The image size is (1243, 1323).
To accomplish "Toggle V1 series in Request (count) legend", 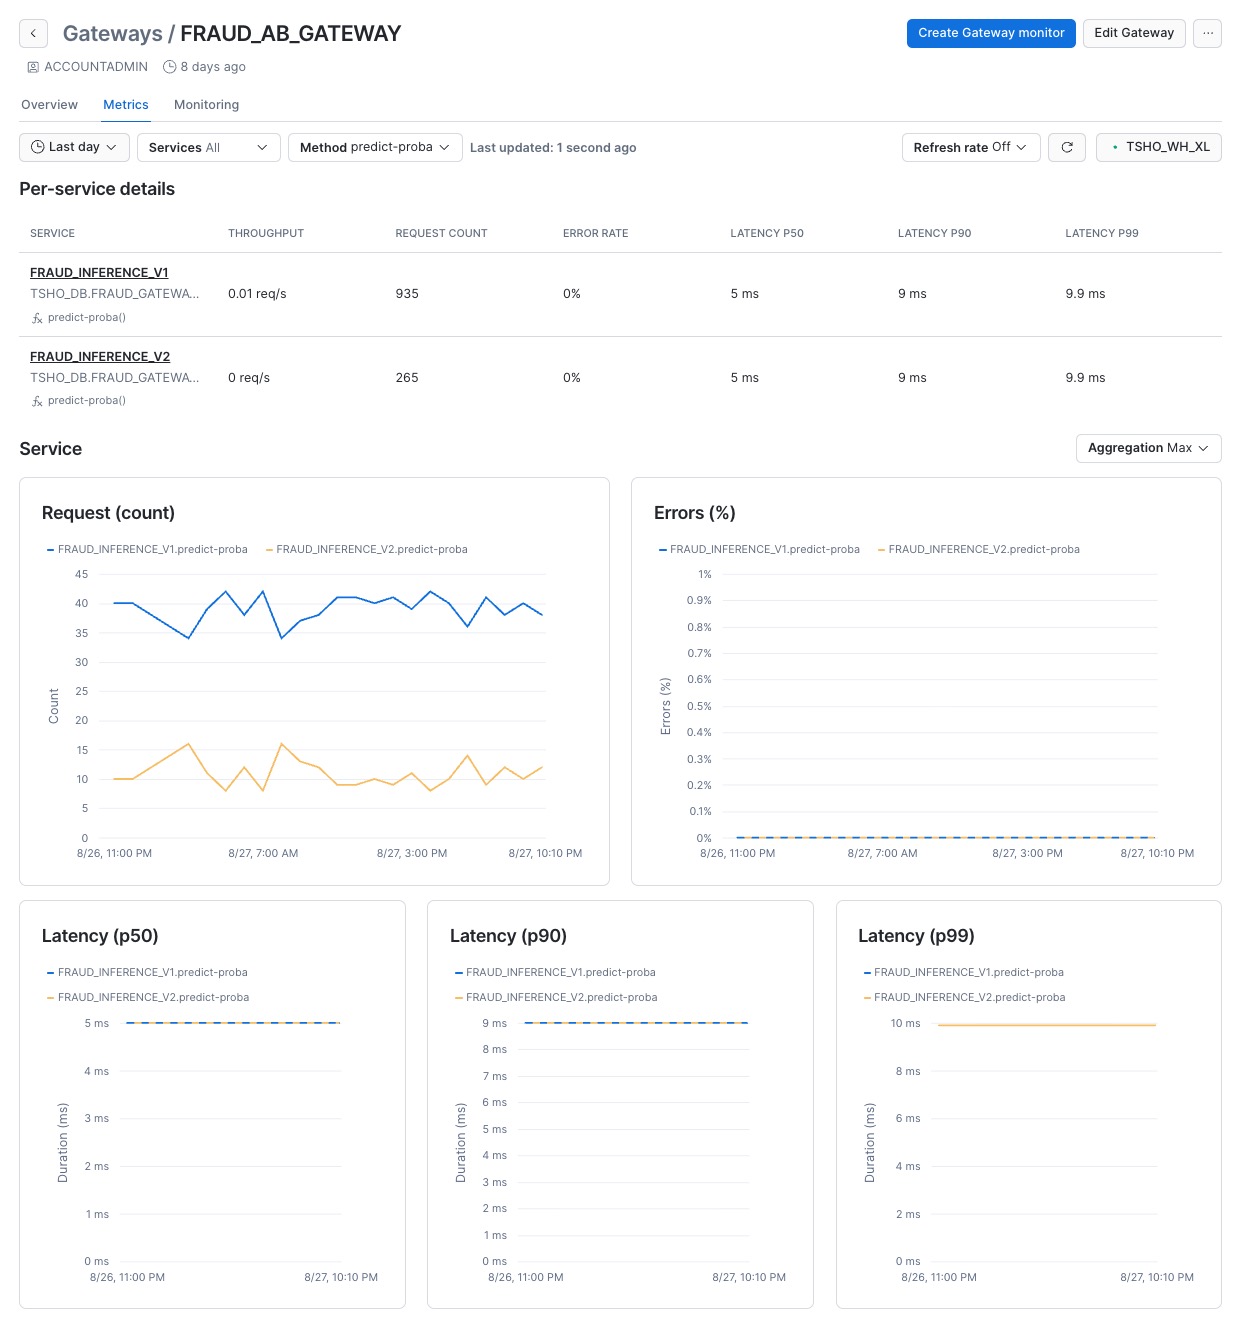I will (147, 549).
